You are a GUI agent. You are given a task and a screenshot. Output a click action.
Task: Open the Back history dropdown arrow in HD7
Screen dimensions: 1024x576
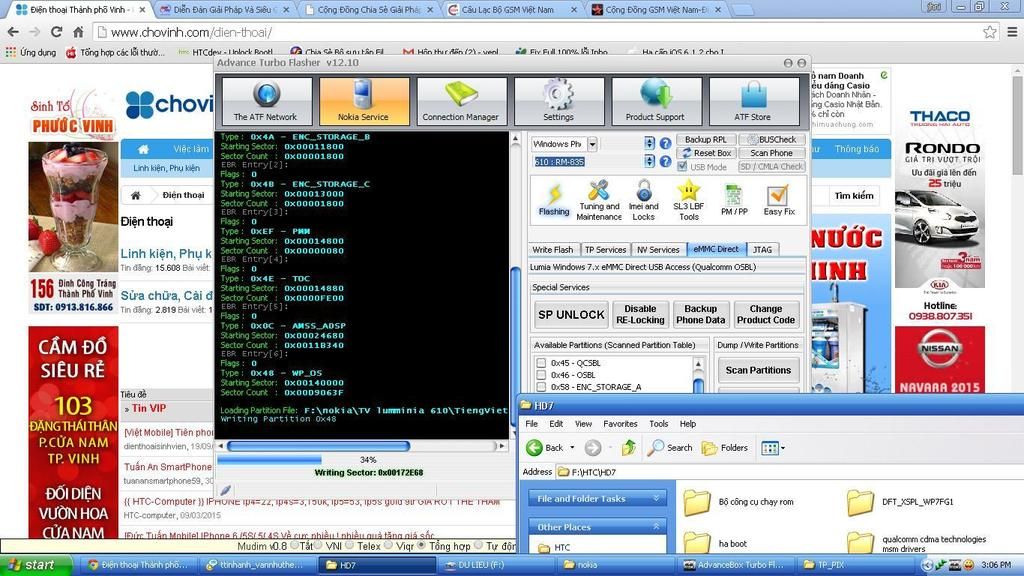point(572,448)
